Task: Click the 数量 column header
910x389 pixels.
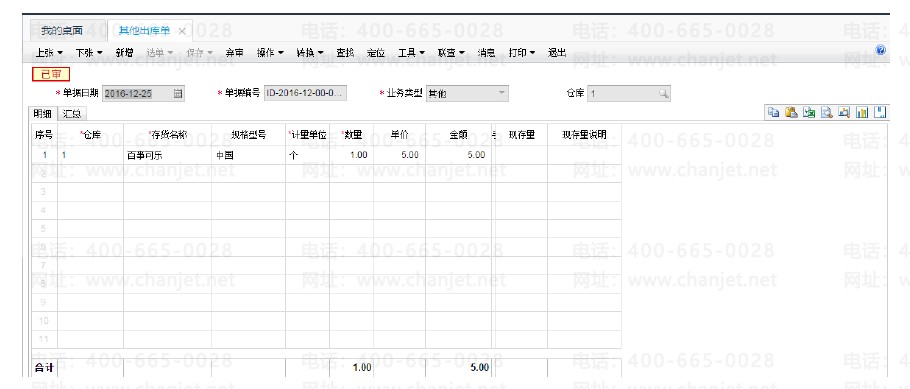Action: 352,135
